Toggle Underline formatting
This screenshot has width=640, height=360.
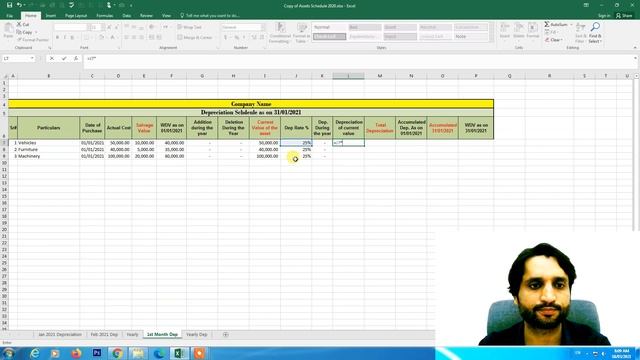(72, 37)
